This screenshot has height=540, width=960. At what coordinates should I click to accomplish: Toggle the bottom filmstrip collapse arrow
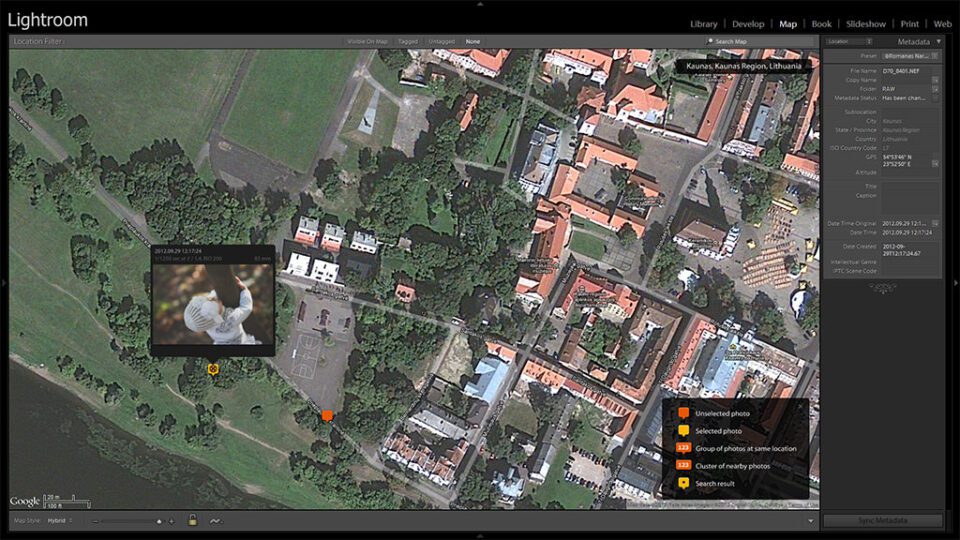tap(480, 536)
